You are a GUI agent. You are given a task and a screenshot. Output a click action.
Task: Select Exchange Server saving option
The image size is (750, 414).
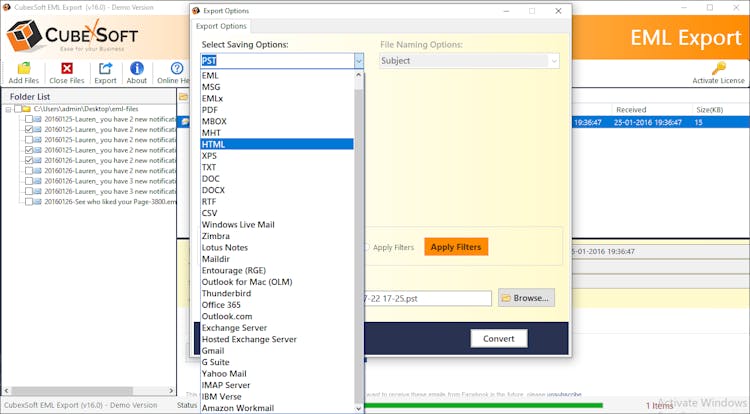[x=277, y=328]
